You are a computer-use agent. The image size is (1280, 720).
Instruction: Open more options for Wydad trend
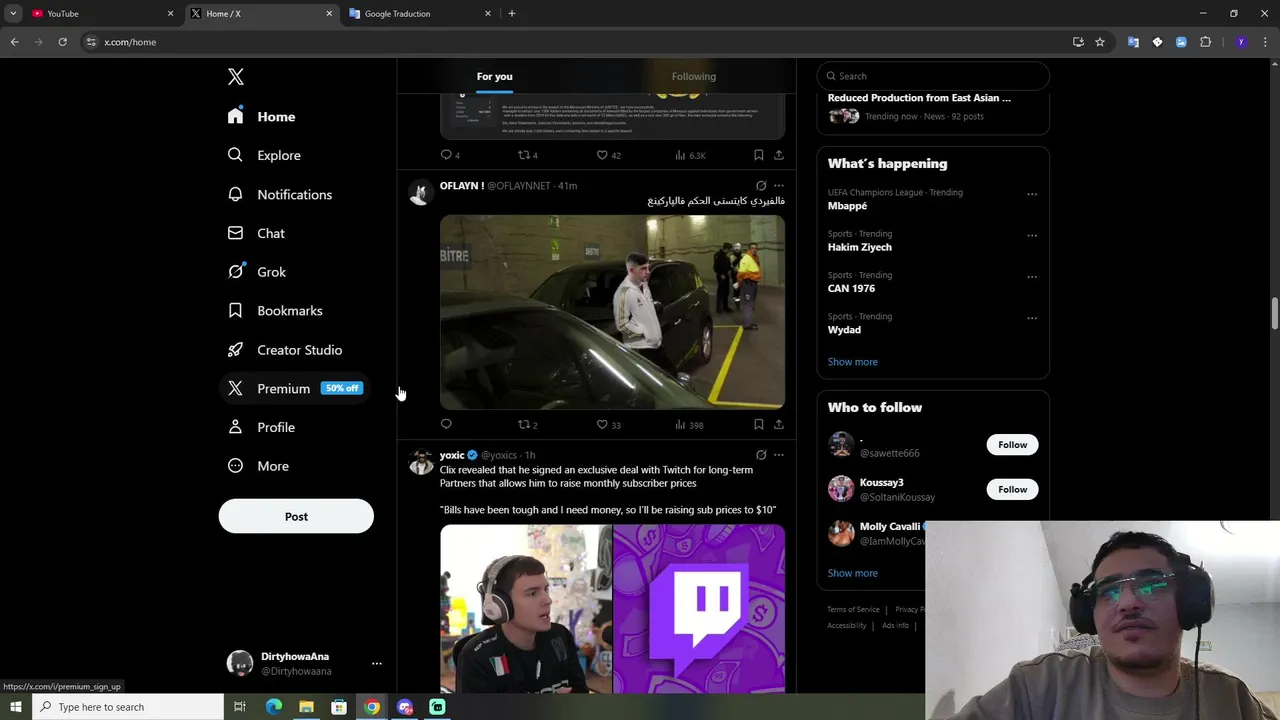click(1032, 318)
